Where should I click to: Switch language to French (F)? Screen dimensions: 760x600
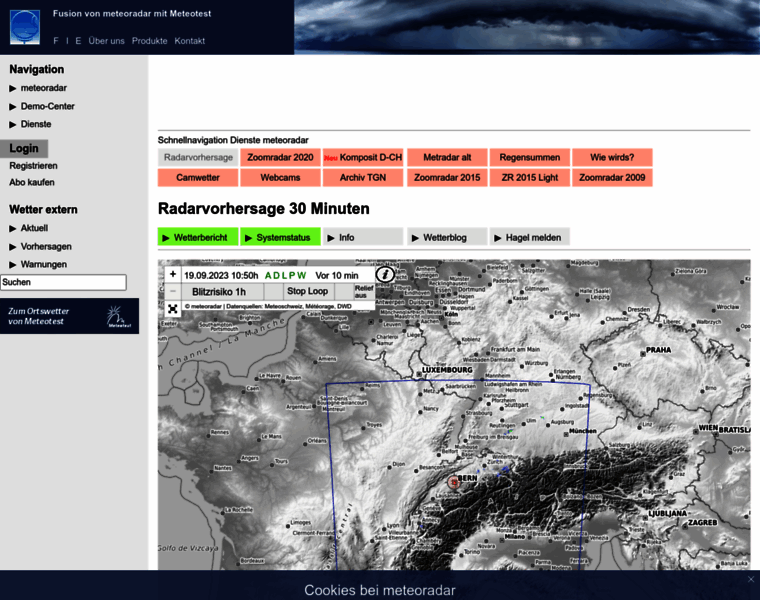point(56,41)
